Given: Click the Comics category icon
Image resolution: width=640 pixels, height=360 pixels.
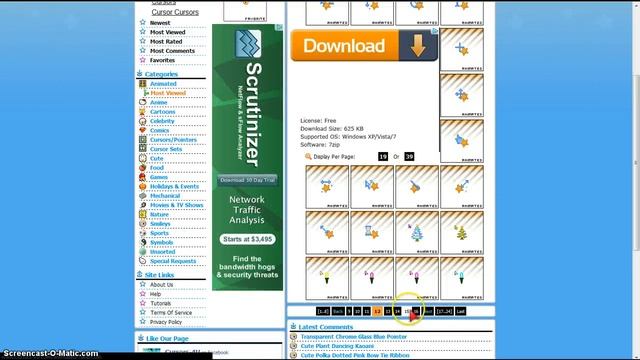Looking at the screenshot, I should pos(142,130).
